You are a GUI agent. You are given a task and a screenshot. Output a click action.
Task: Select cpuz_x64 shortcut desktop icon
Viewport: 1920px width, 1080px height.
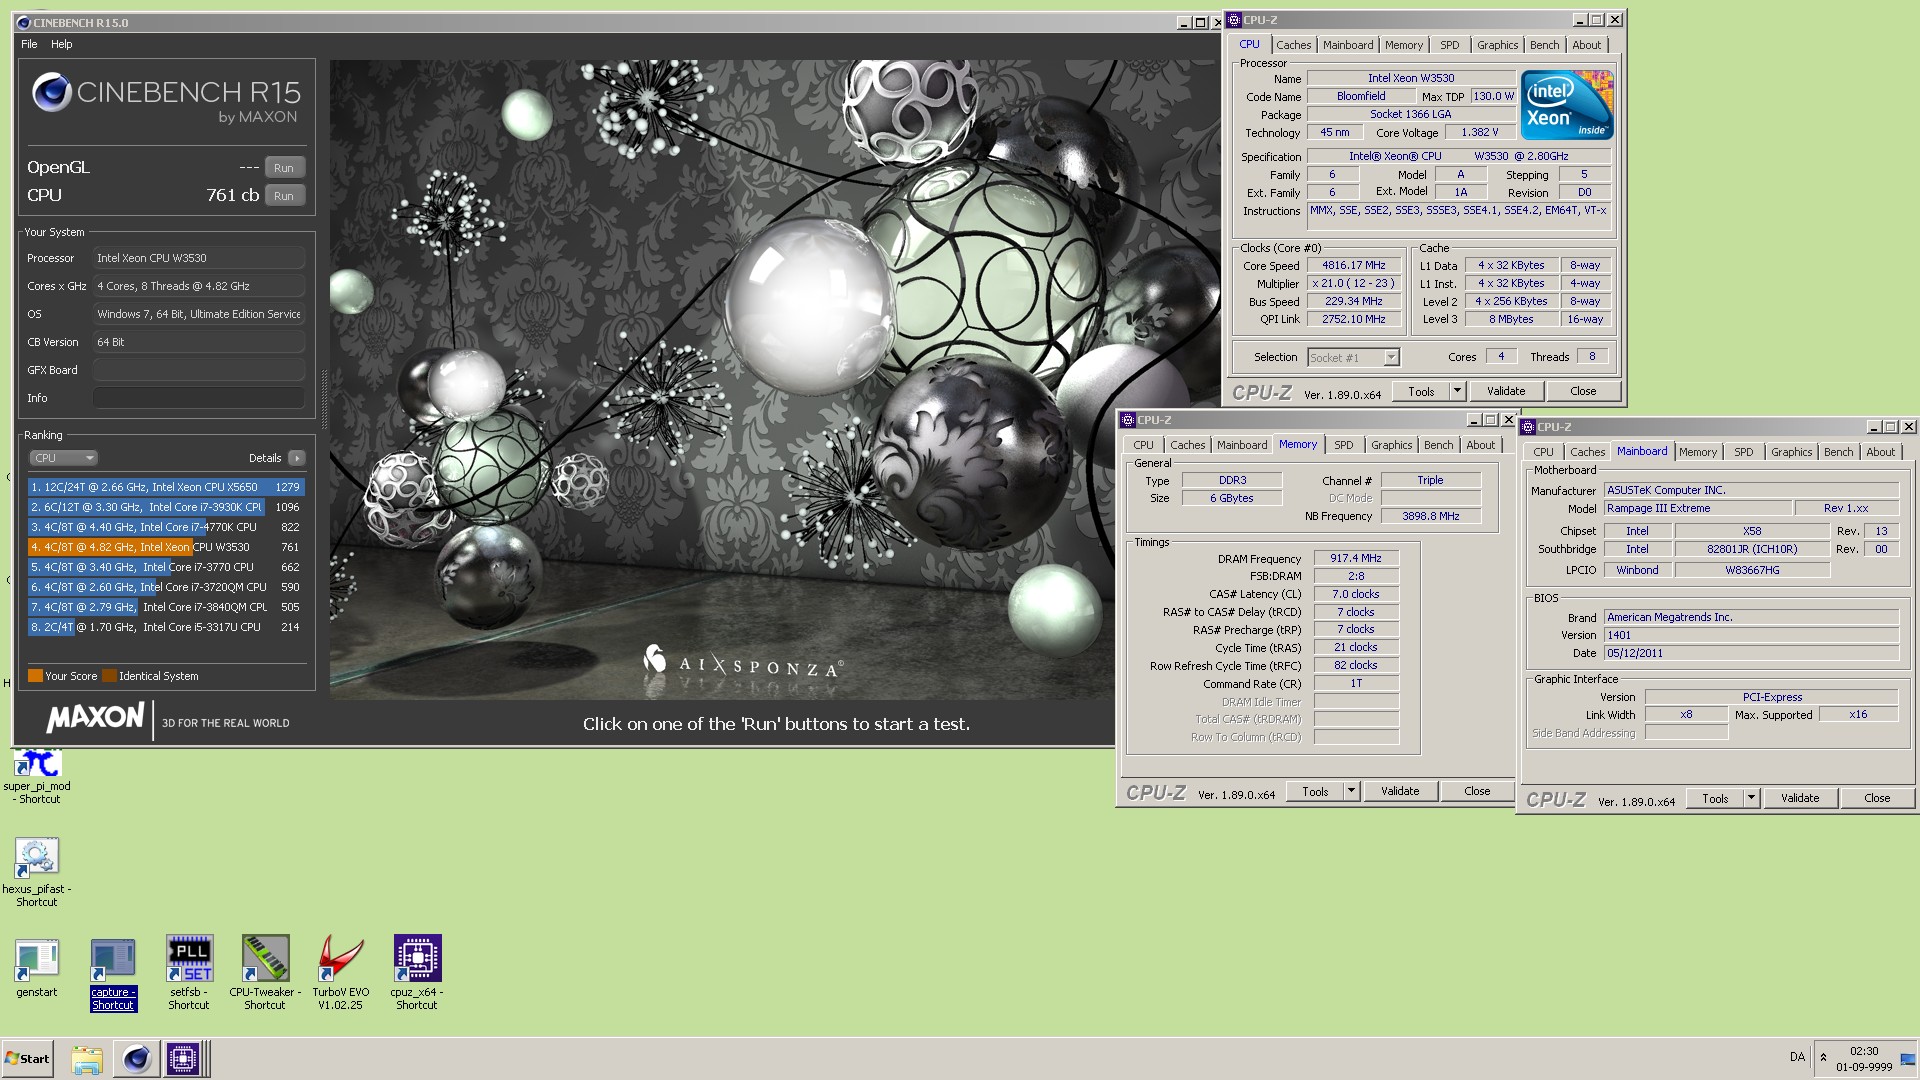click(x=417, y=974)
